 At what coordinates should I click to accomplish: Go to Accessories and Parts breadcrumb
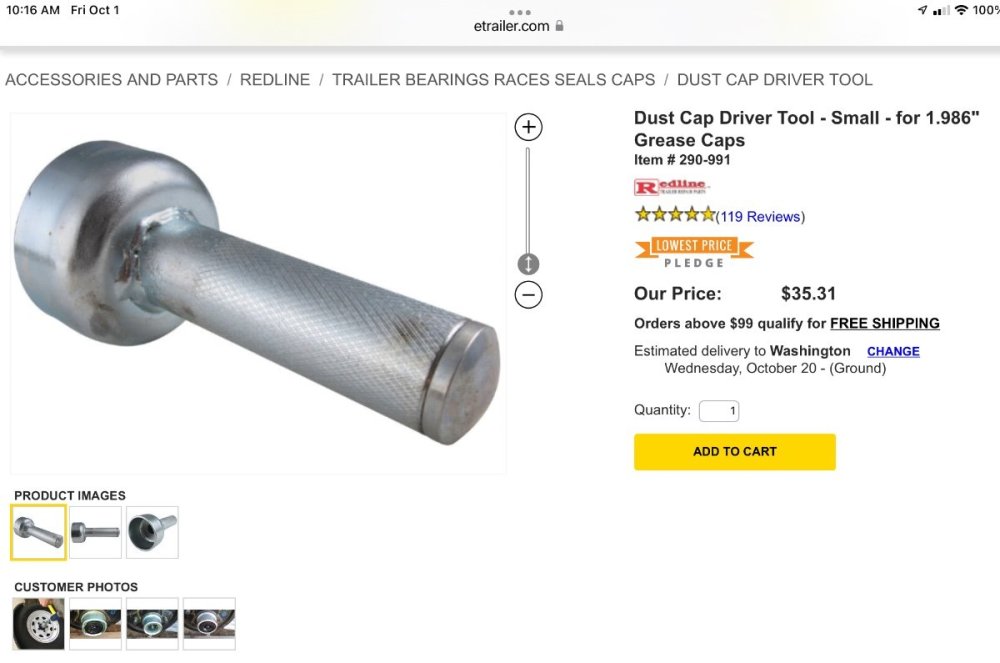pyautogui.click(x=112, y=80)
